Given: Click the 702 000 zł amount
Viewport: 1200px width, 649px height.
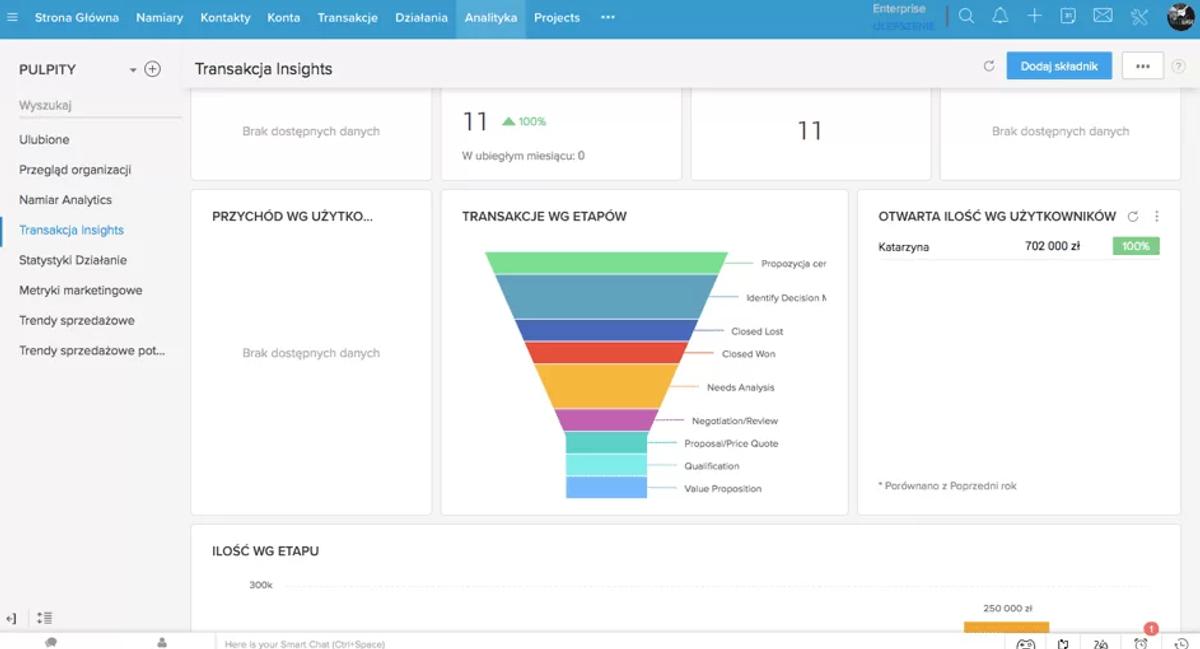Looking at the screenshot, I should [x=1052, y=246].
